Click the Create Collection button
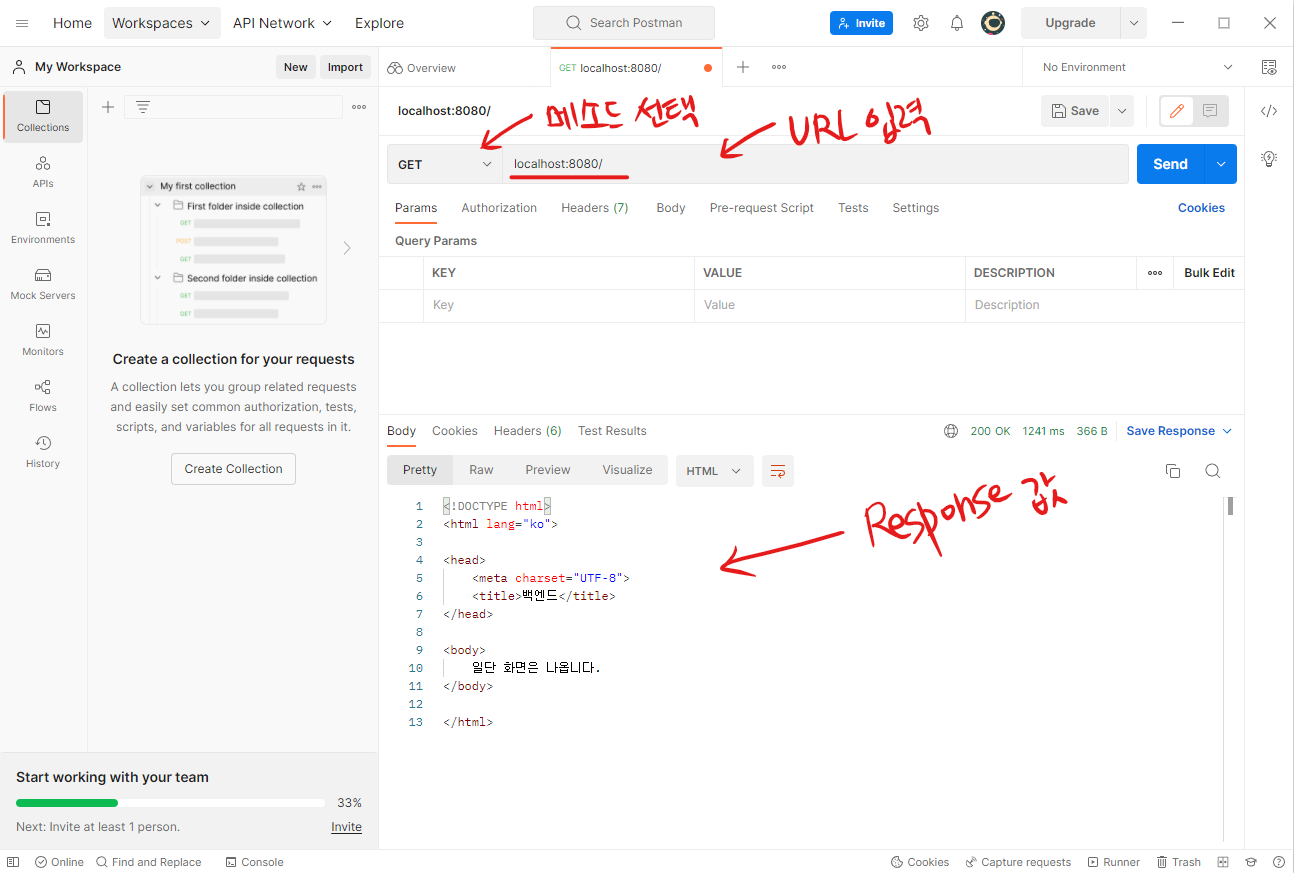This screenshot has height=873, width=1294. [233, 469]
